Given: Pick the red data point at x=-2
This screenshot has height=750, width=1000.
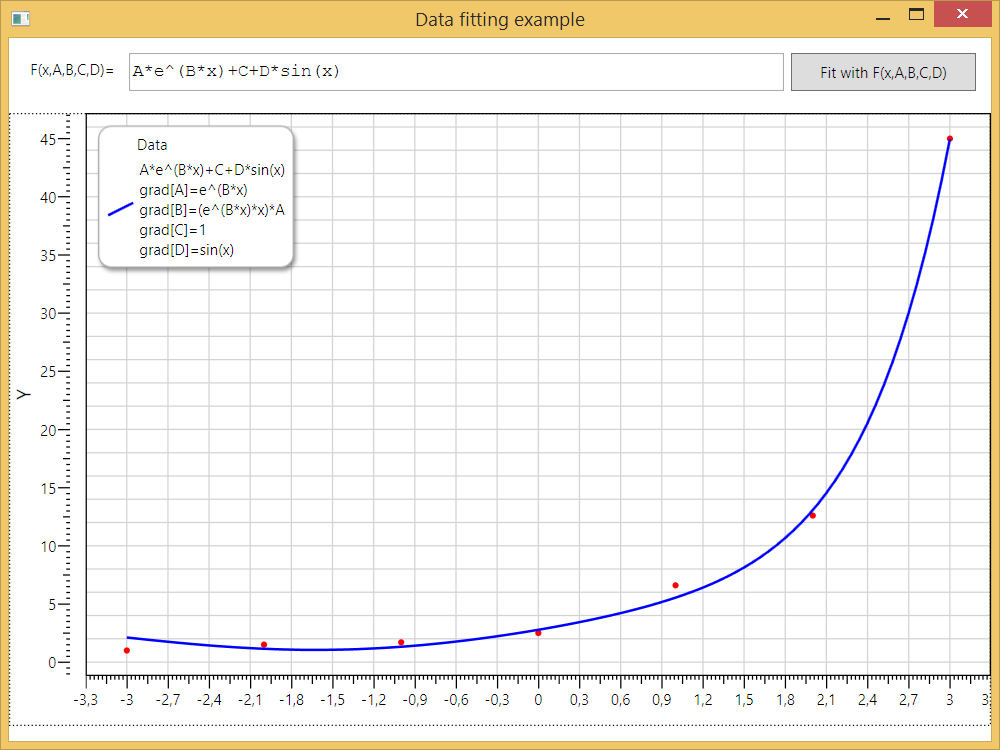Looking at the screenshot, I should 264,645.
